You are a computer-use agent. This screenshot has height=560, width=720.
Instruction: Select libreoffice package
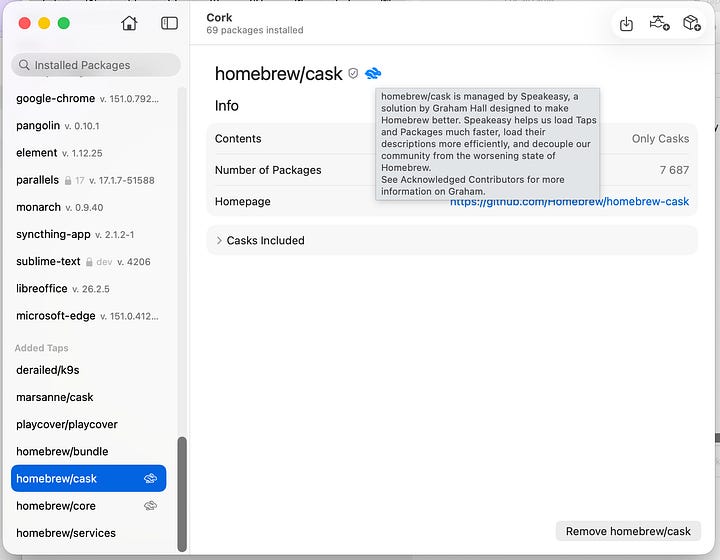(x=88, y=289)
